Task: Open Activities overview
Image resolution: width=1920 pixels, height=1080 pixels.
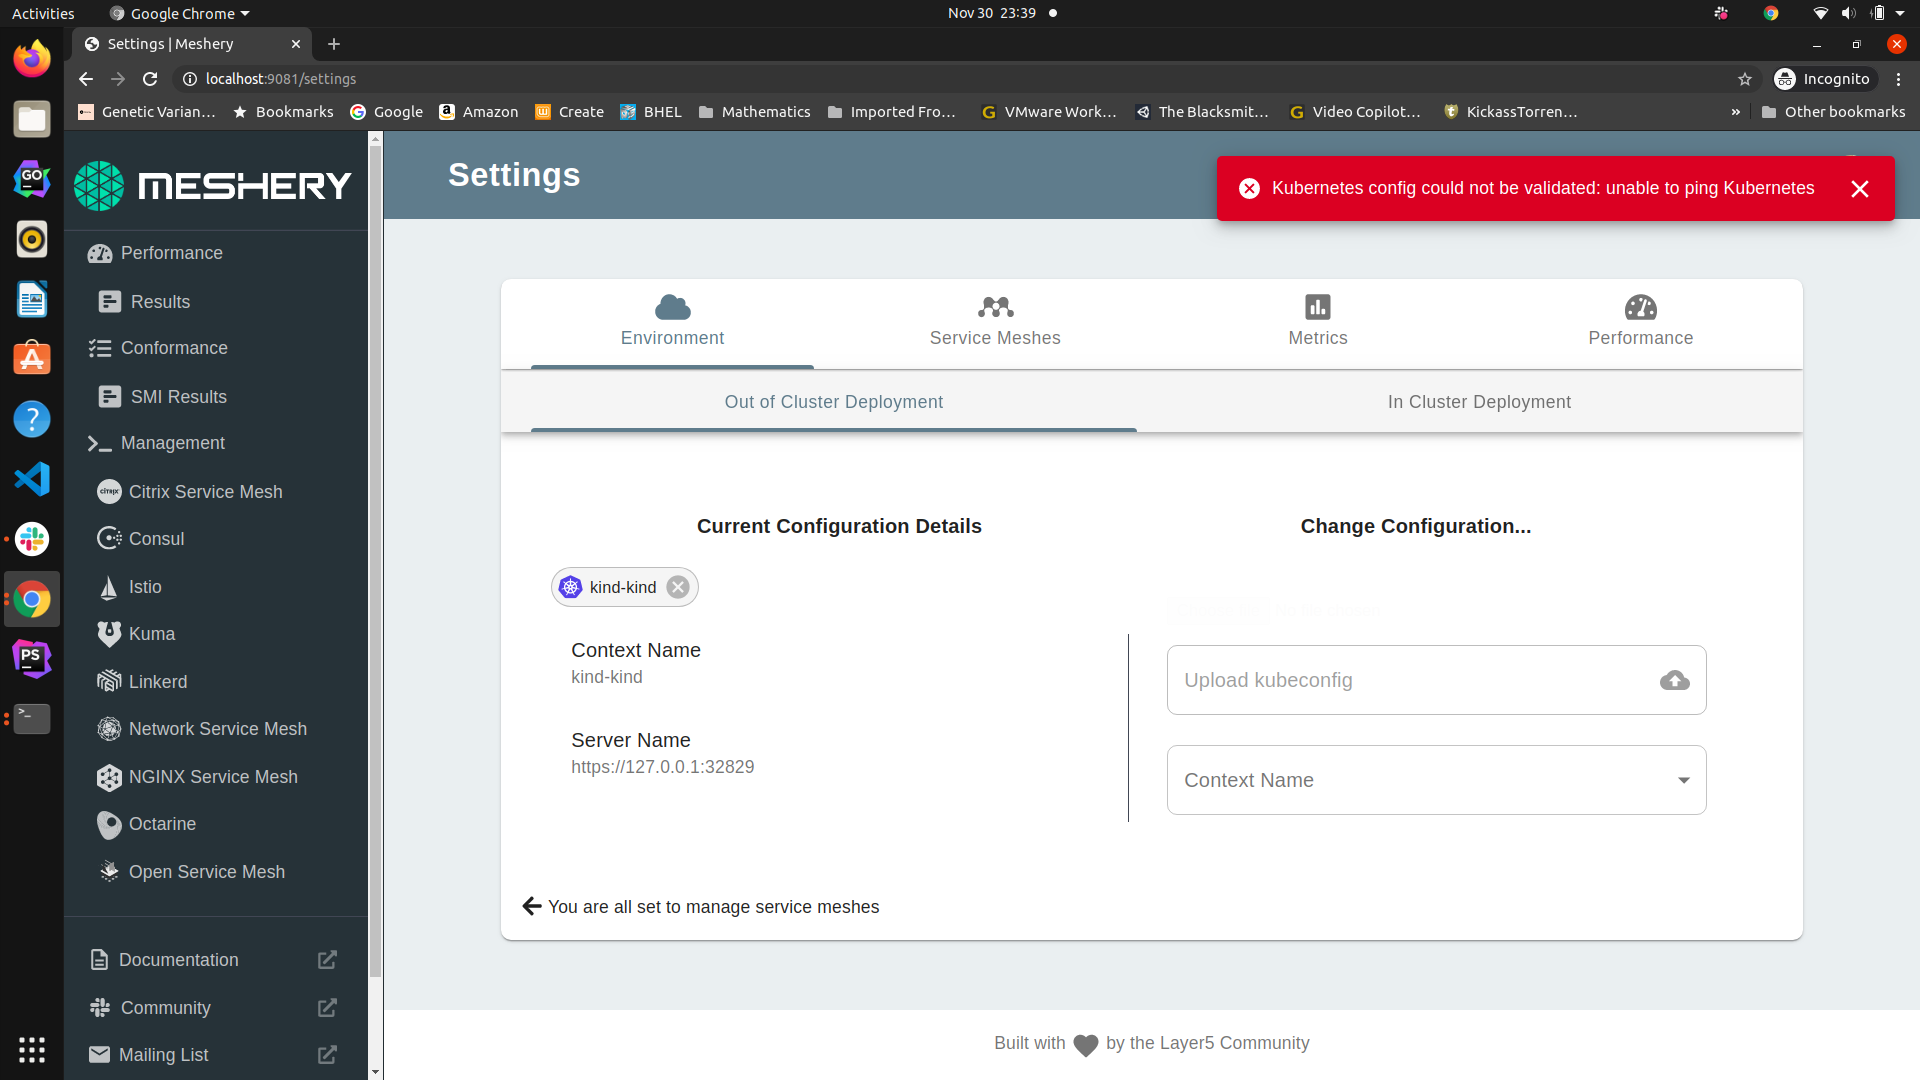Action: point(43,13)
